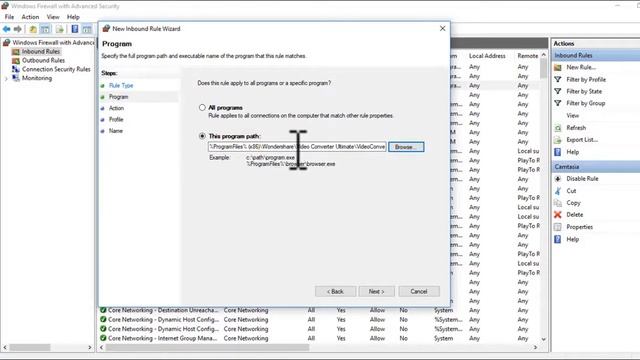Select Monitoring in the tree

pyautogui.click(x=37, y=78)
